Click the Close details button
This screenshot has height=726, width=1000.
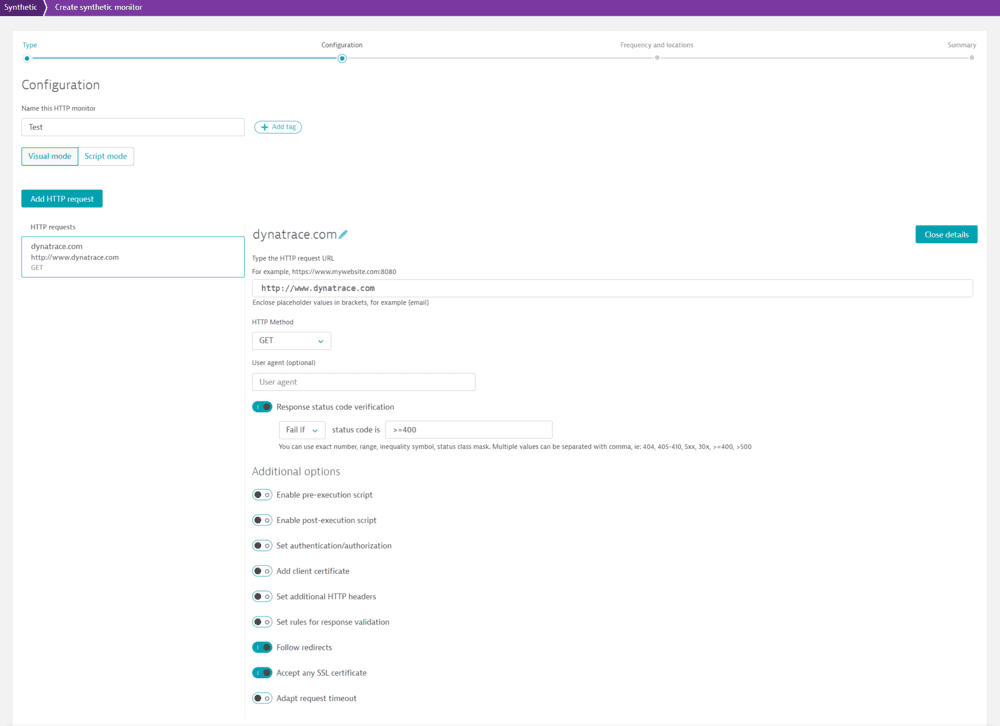pos(945,234)
